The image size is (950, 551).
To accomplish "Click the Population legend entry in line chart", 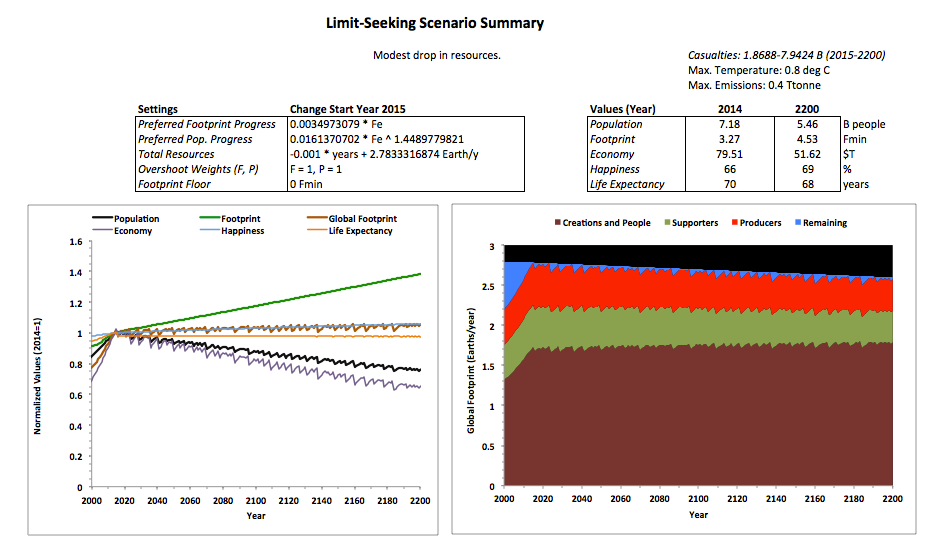I will coord(135,218).
